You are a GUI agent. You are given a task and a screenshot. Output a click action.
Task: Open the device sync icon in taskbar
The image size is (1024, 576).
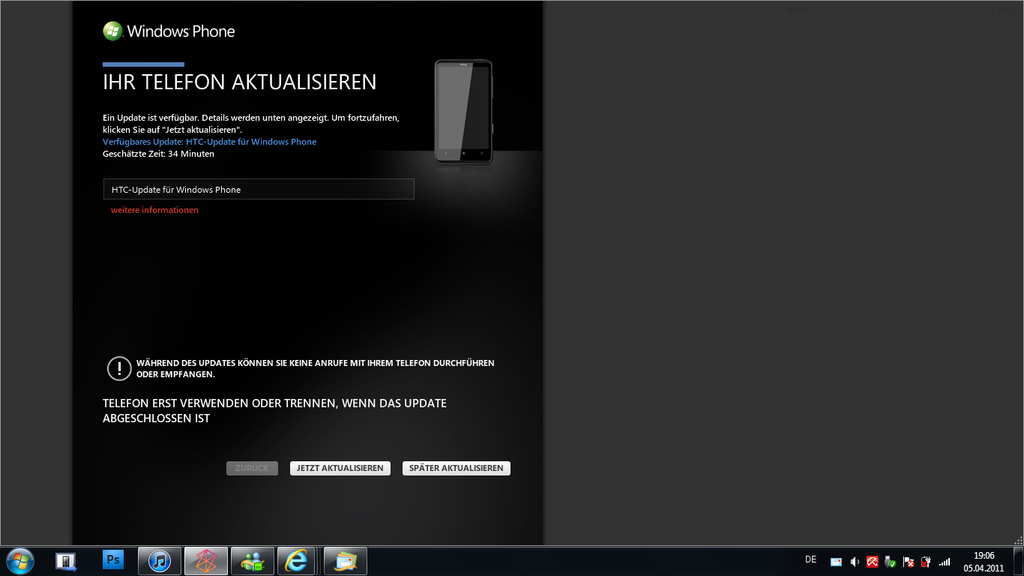(65, 561)
